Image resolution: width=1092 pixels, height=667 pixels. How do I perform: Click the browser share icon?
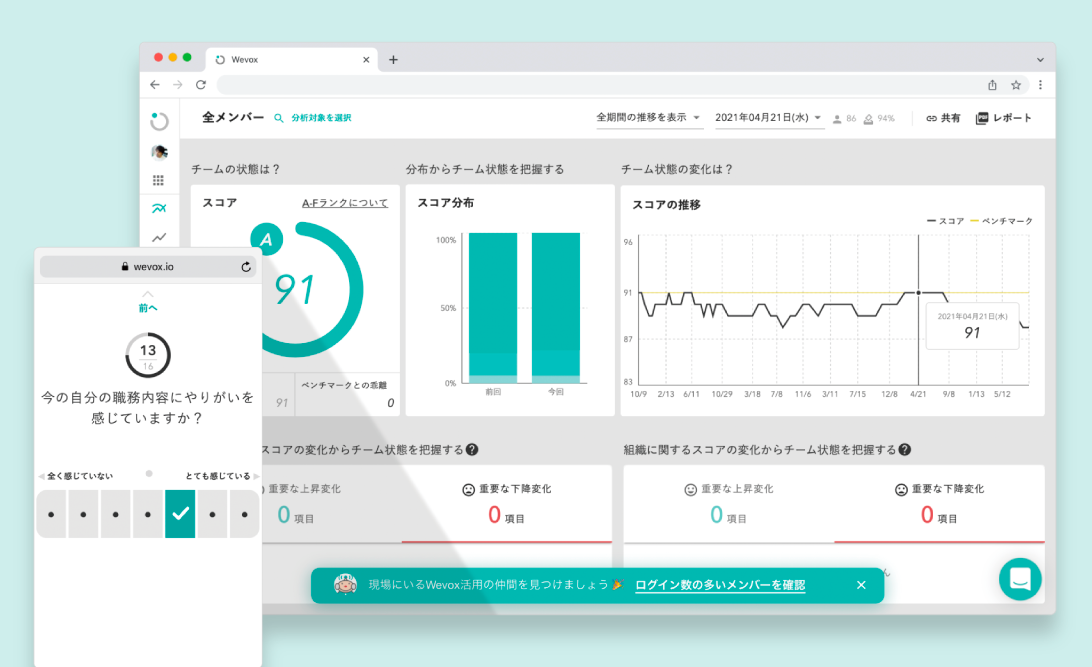tap(992, 85)
